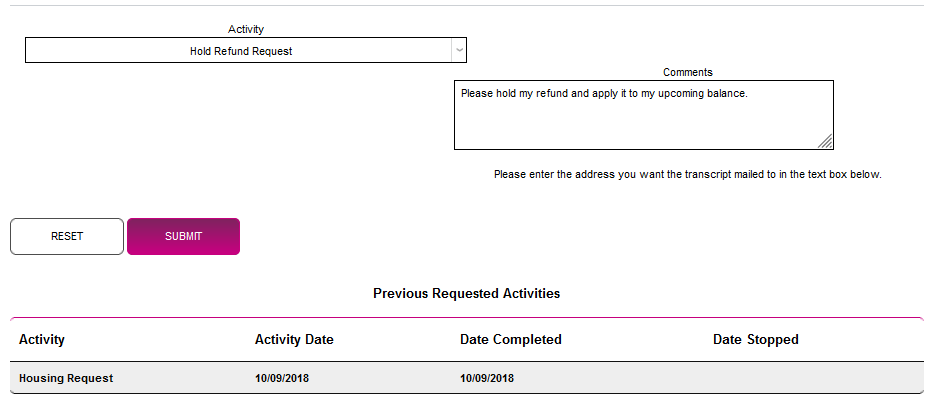The image size is (936, 400).
Task: Click the Previous Requested Activities heading
Action: click(x=466, y=294)
